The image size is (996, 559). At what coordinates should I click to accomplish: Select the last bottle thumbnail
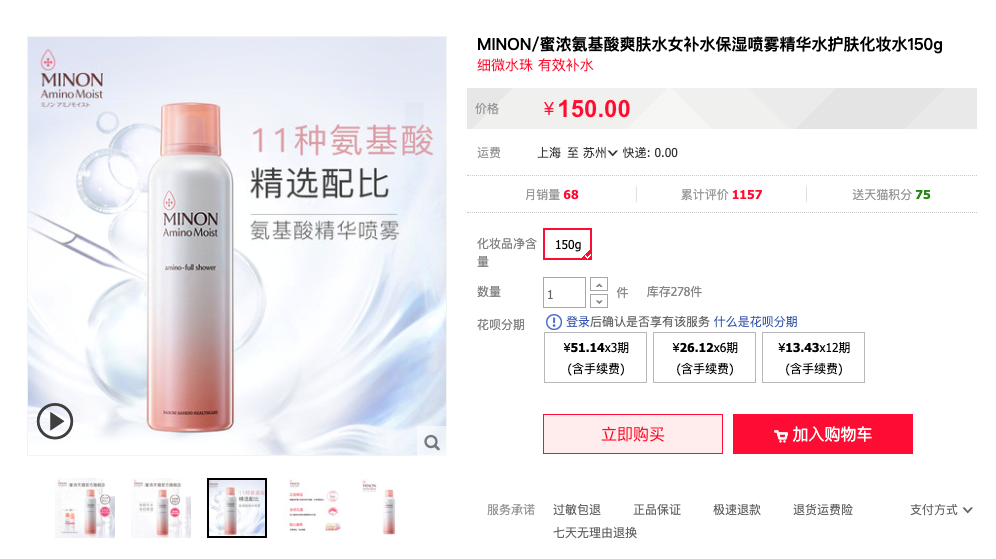click(389, 508)
